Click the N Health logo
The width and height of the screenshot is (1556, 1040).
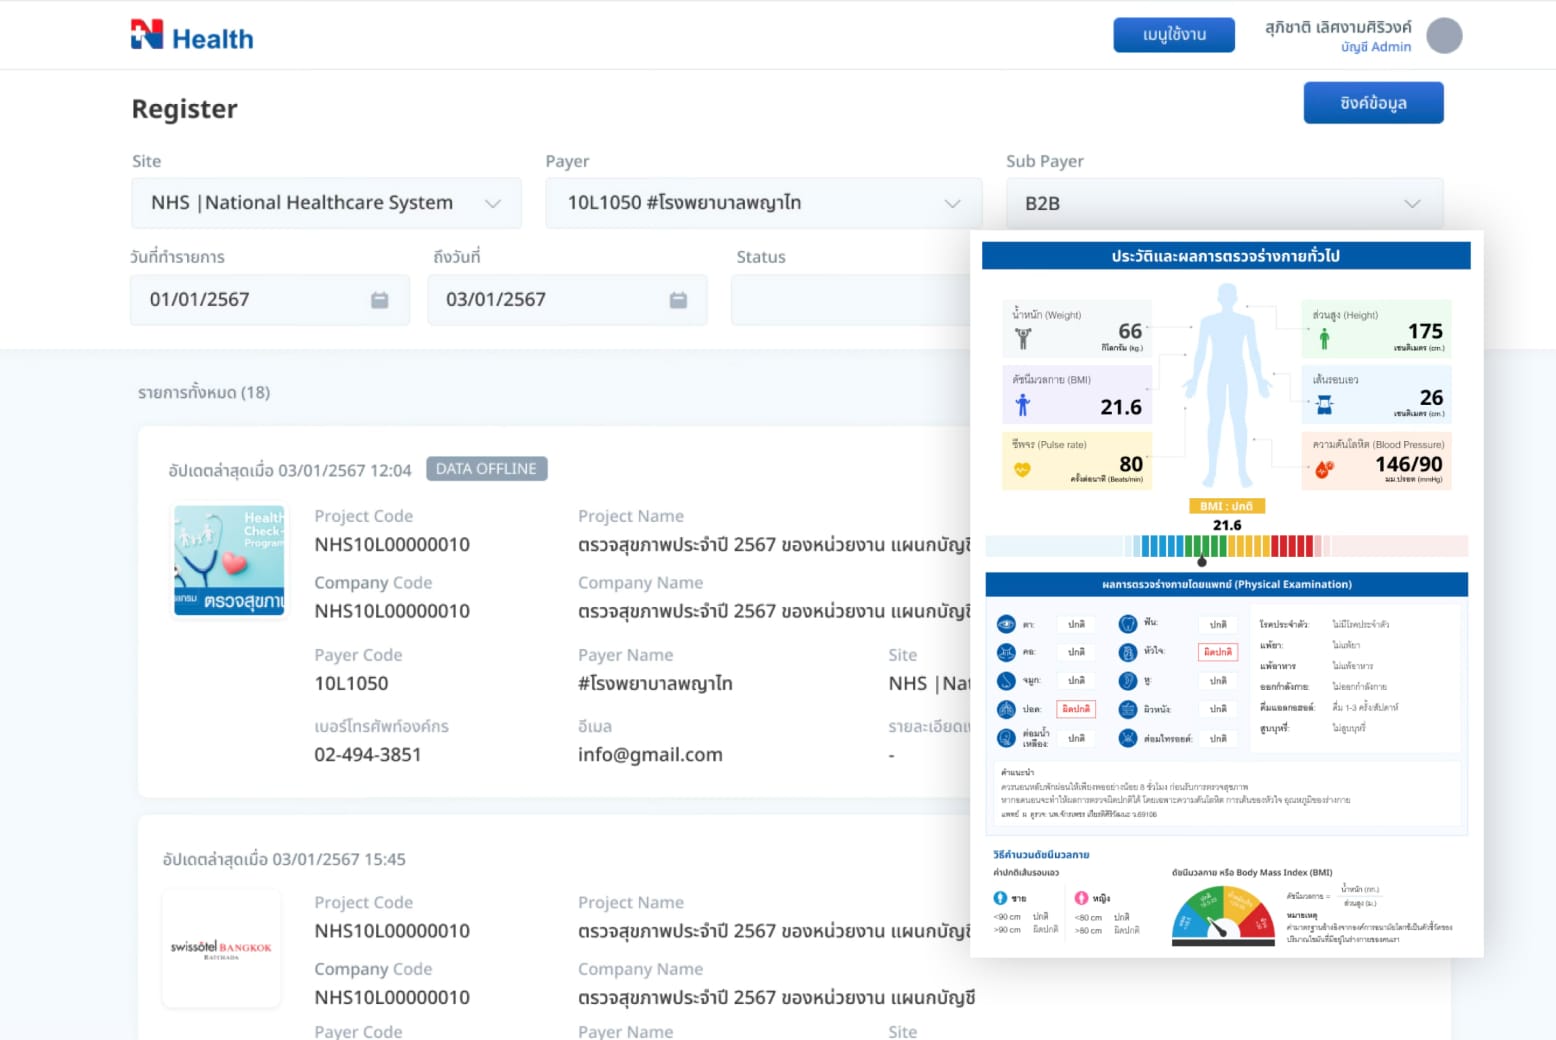pyautogui.click(x=192, y=35)
